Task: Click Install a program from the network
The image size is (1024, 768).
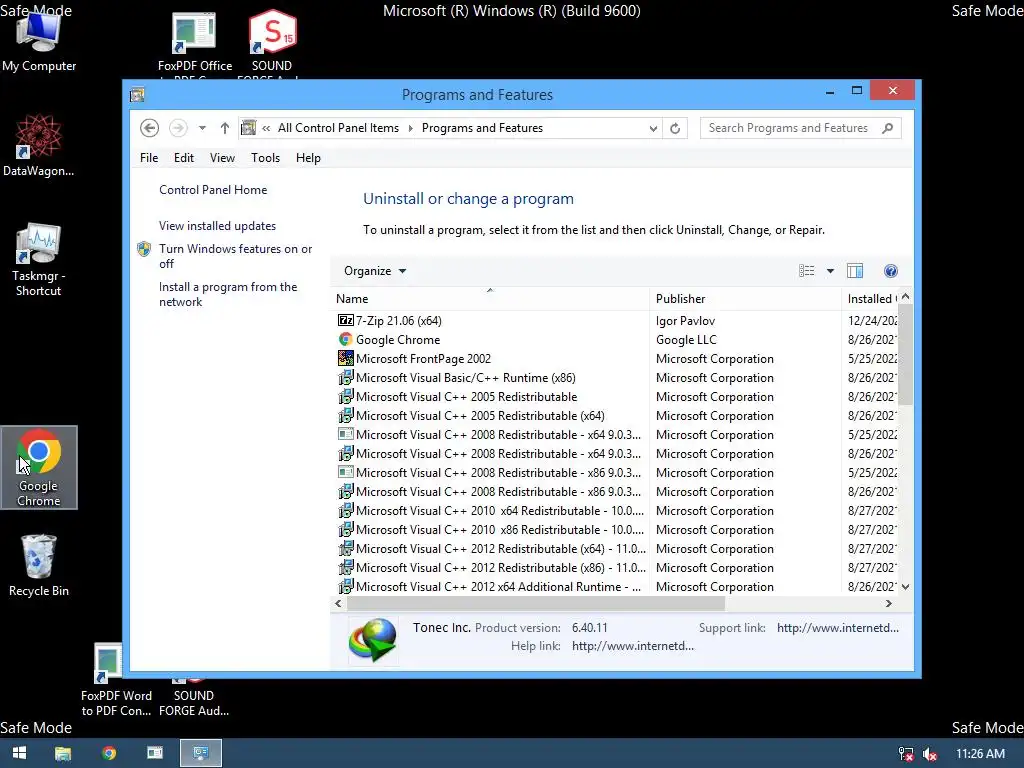Action: (228, 295)
